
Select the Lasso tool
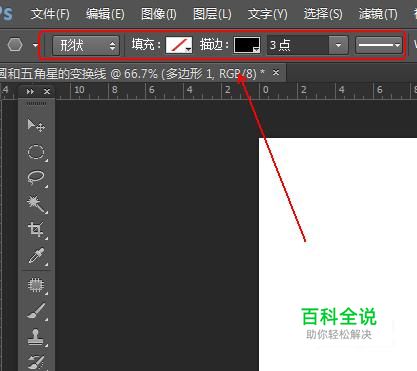pos(36,178)
